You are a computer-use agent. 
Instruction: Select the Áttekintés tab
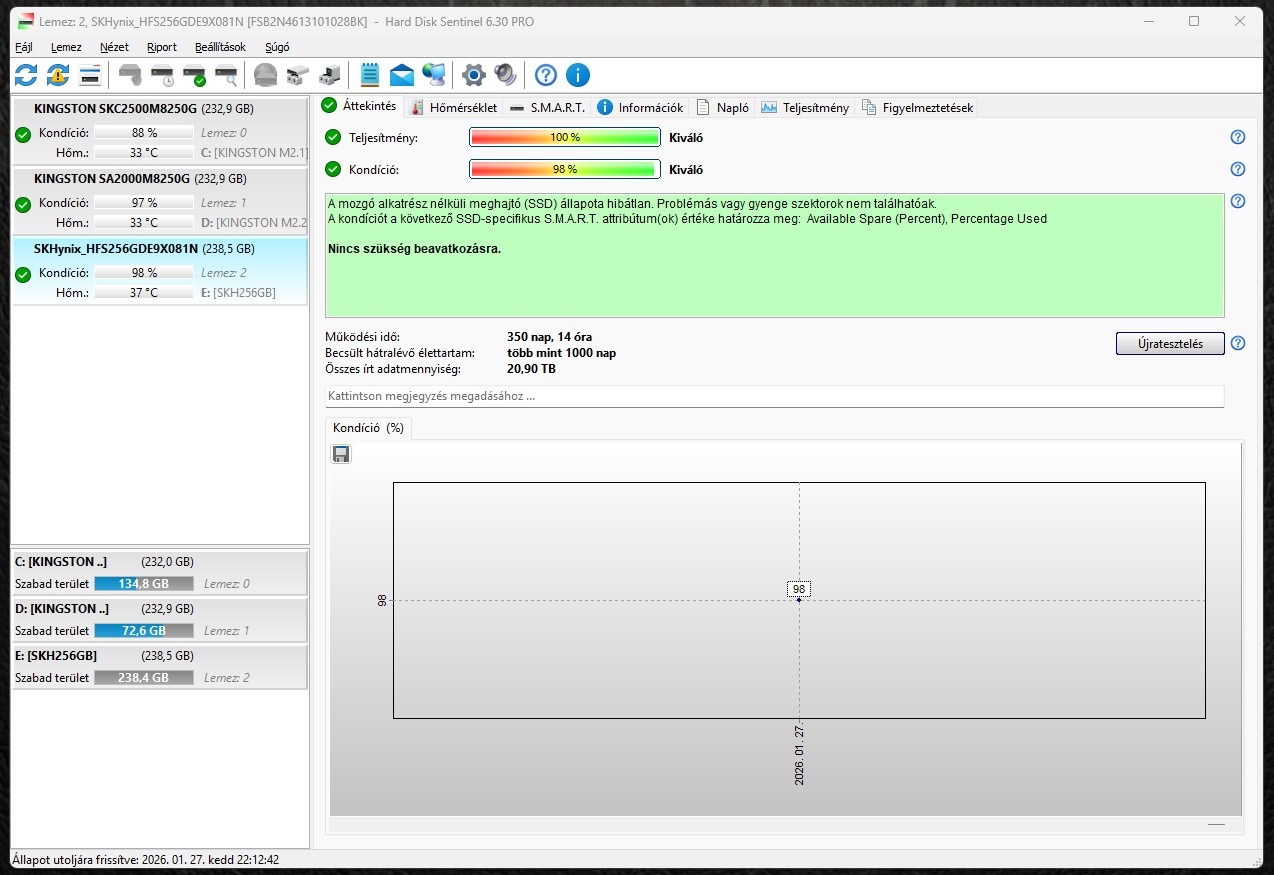(x=360, y=106)
